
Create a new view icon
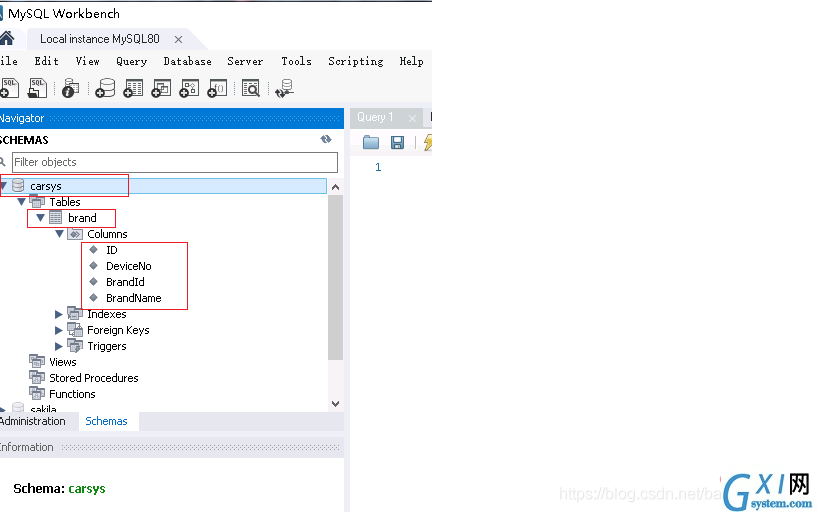(x=161, y=88)
